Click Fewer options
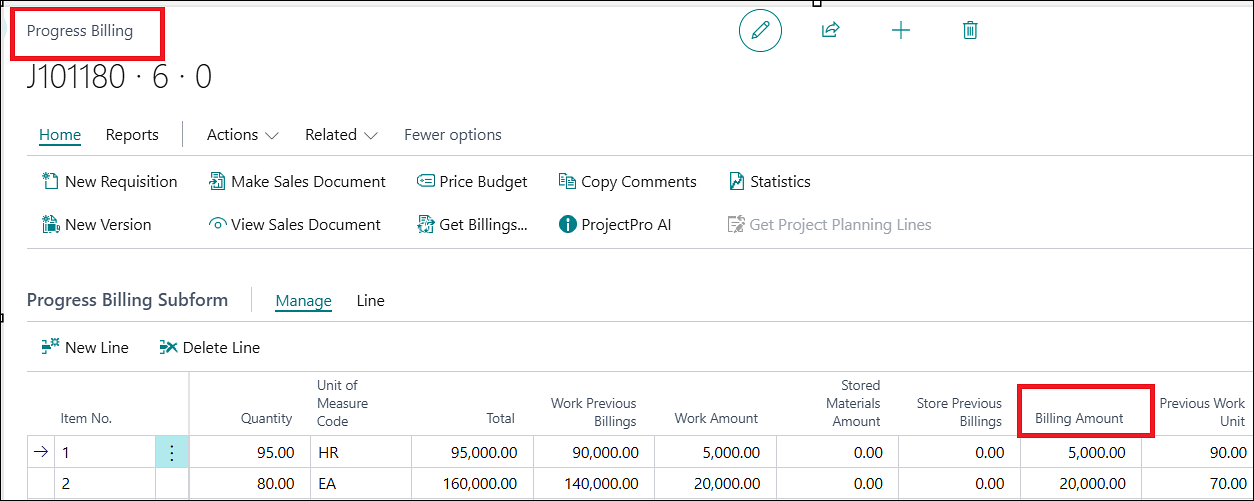This screenshot has height=501, width=1254. 453,135
